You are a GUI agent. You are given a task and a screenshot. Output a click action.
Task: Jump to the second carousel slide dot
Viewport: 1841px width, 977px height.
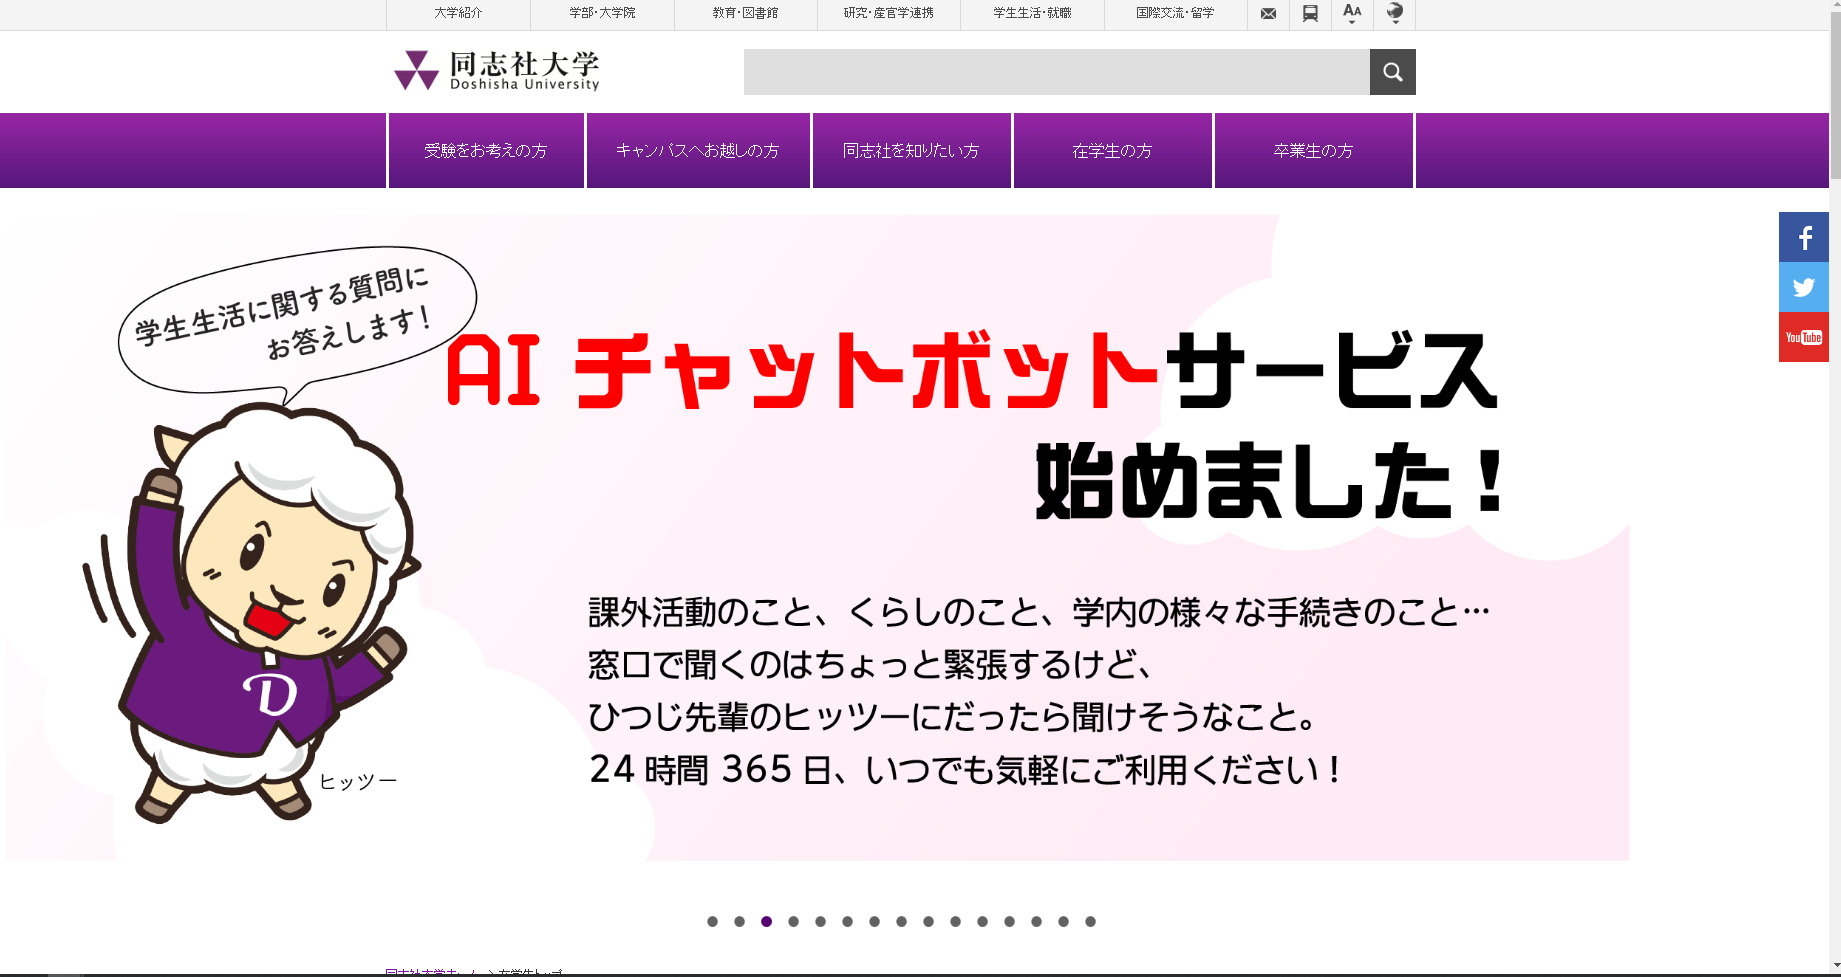(x=739, y=922)
